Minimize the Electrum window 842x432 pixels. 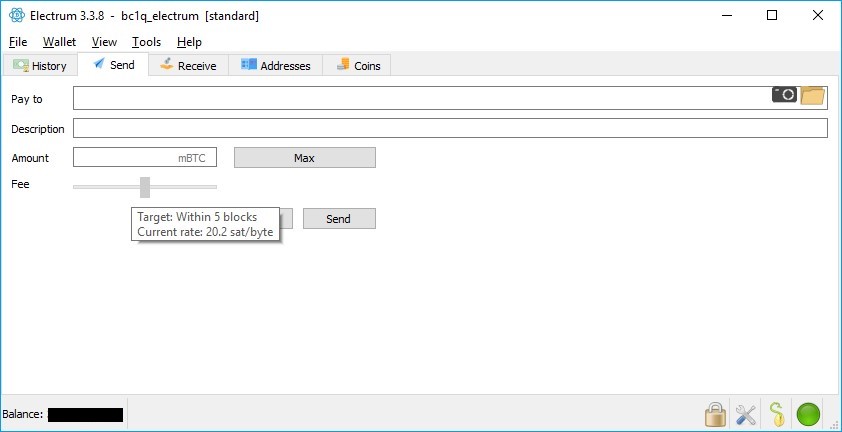(x=726, y=16)
